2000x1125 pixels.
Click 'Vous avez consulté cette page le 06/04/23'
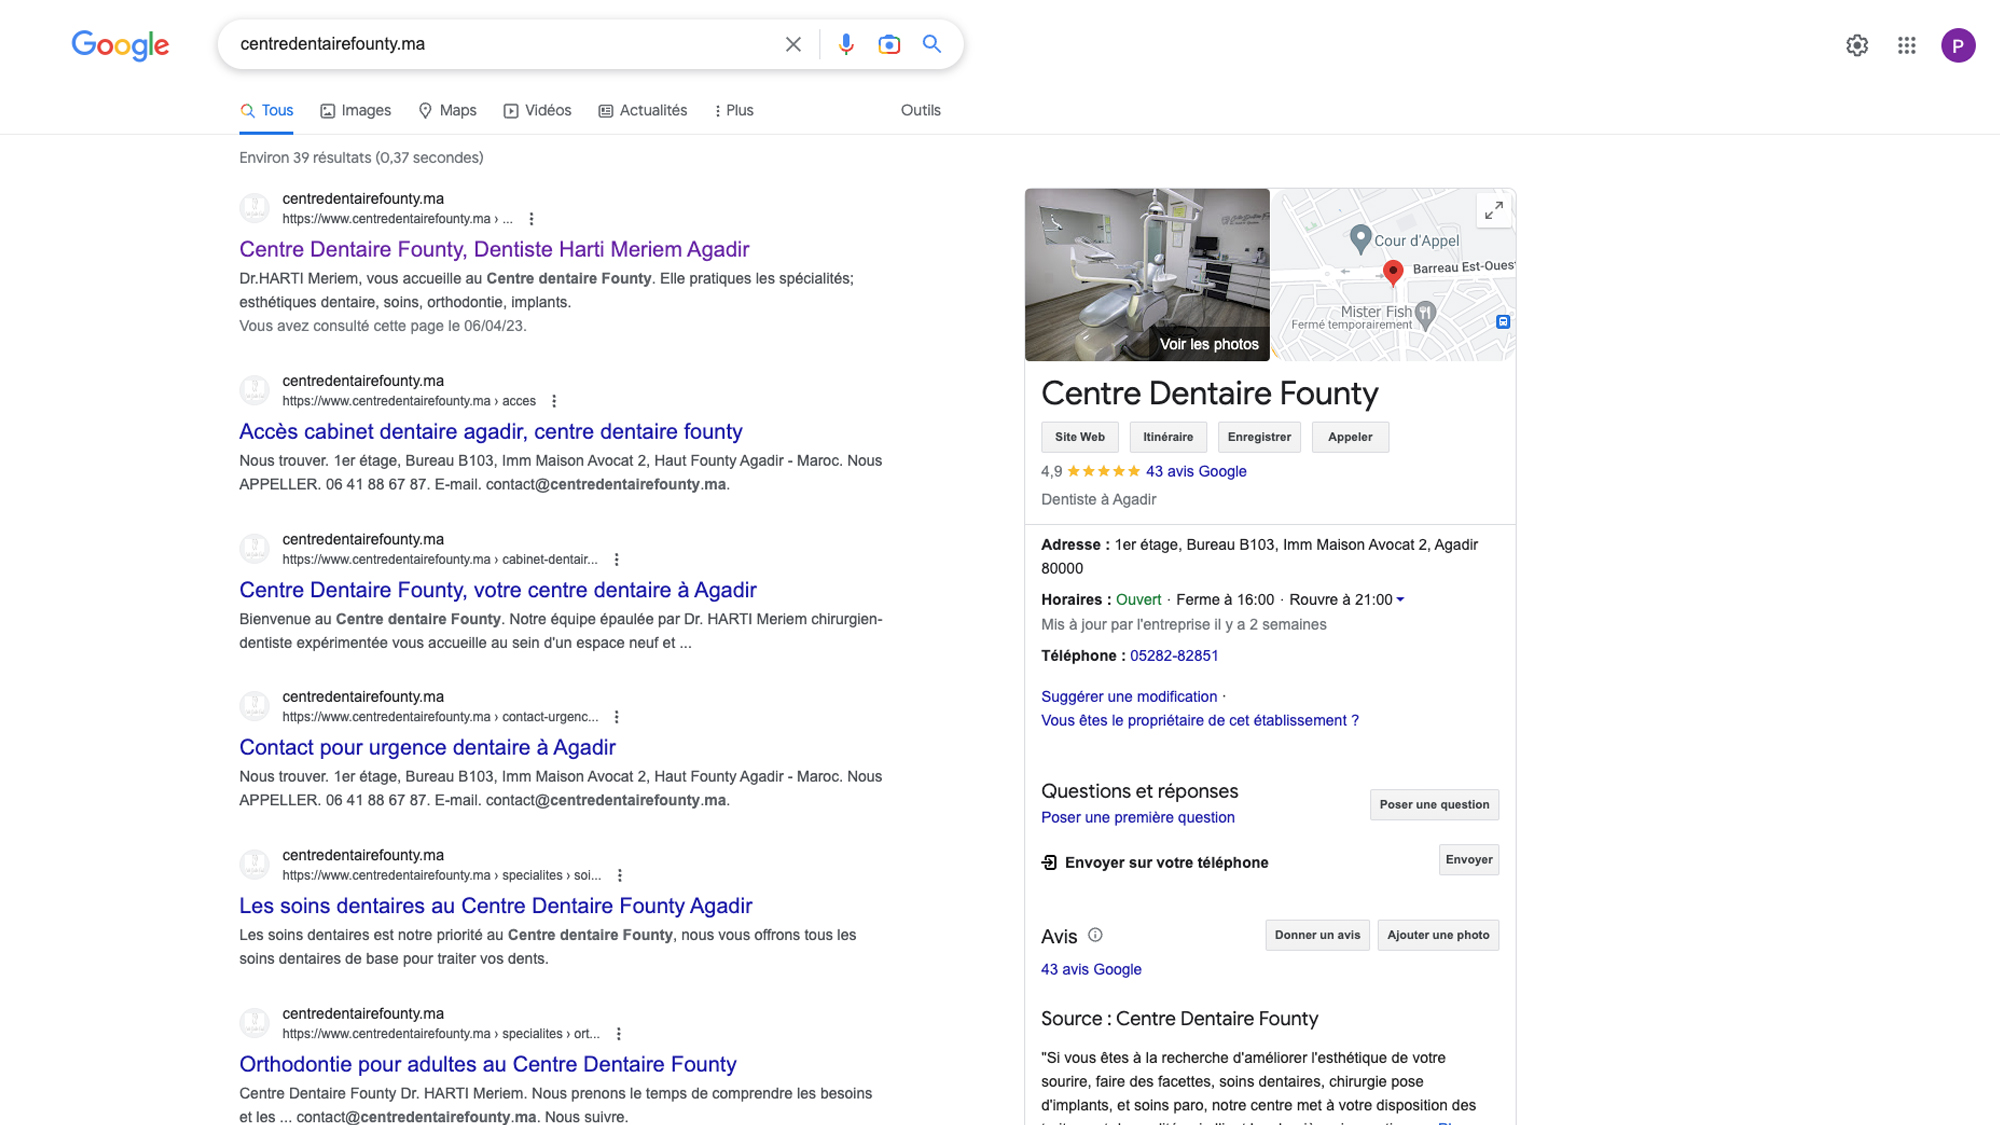[x=383, y=326]
